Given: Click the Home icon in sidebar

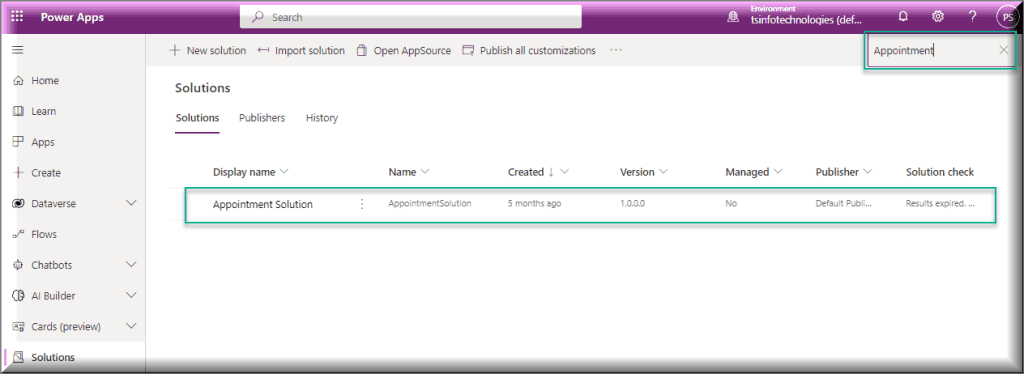Looking at the screenshot, I should pyautogui.click(x=18, y=80).
